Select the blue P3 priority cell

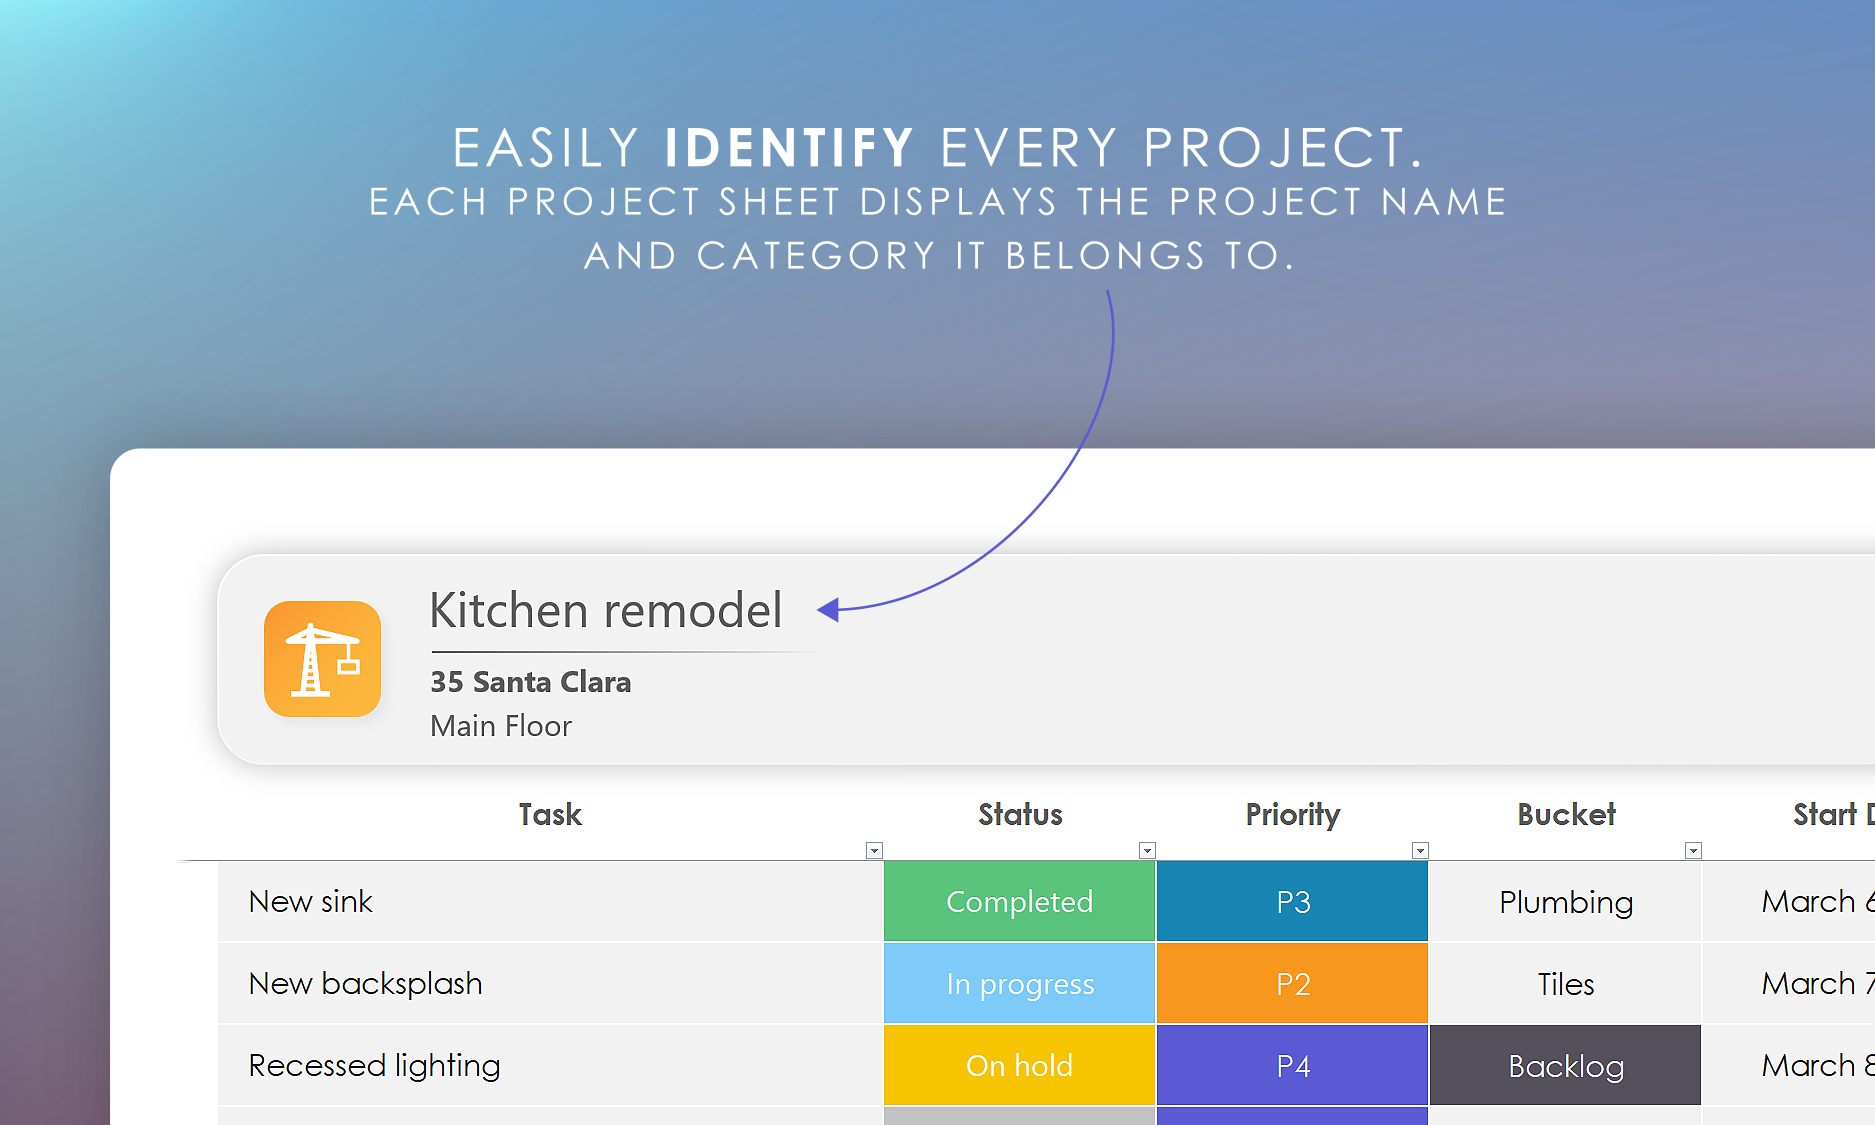[x=1292, y=901]
